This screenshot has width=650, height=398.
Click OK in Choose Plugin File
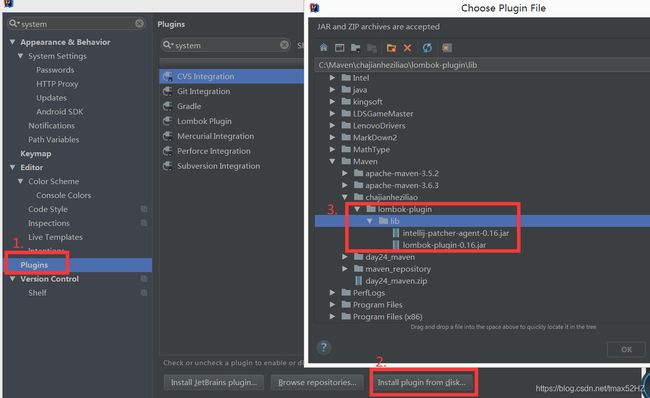(x=626, y=349)
